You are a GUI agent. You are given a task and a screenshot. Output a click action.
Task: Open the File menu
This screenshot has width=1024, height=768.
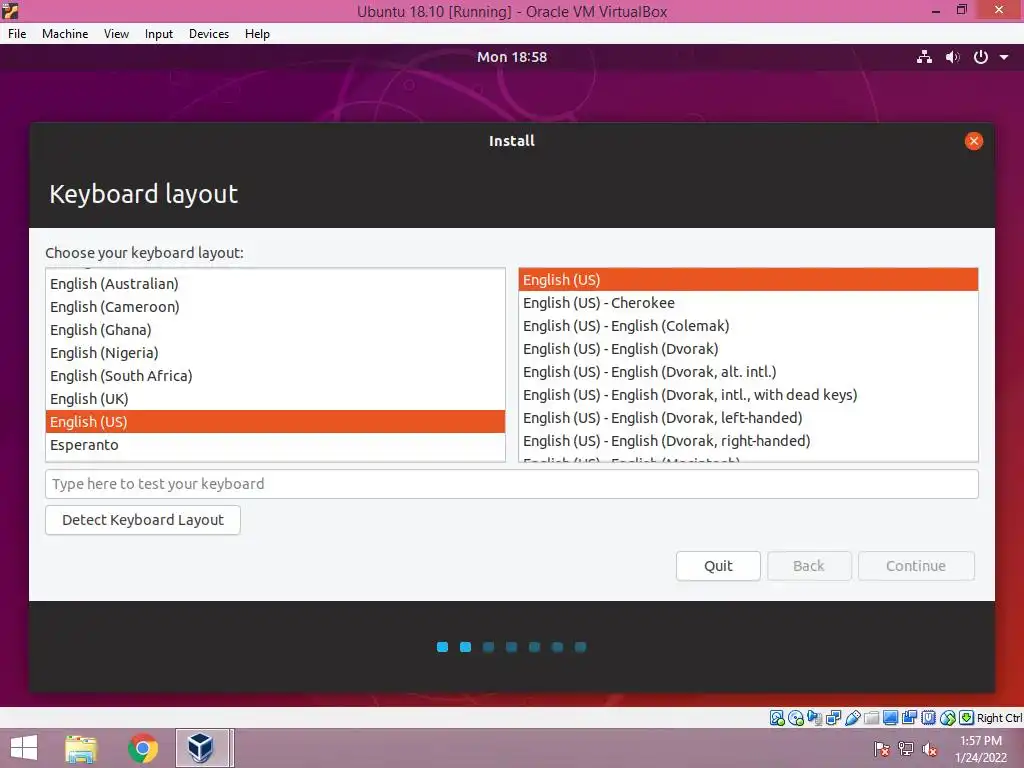point(17,34)
